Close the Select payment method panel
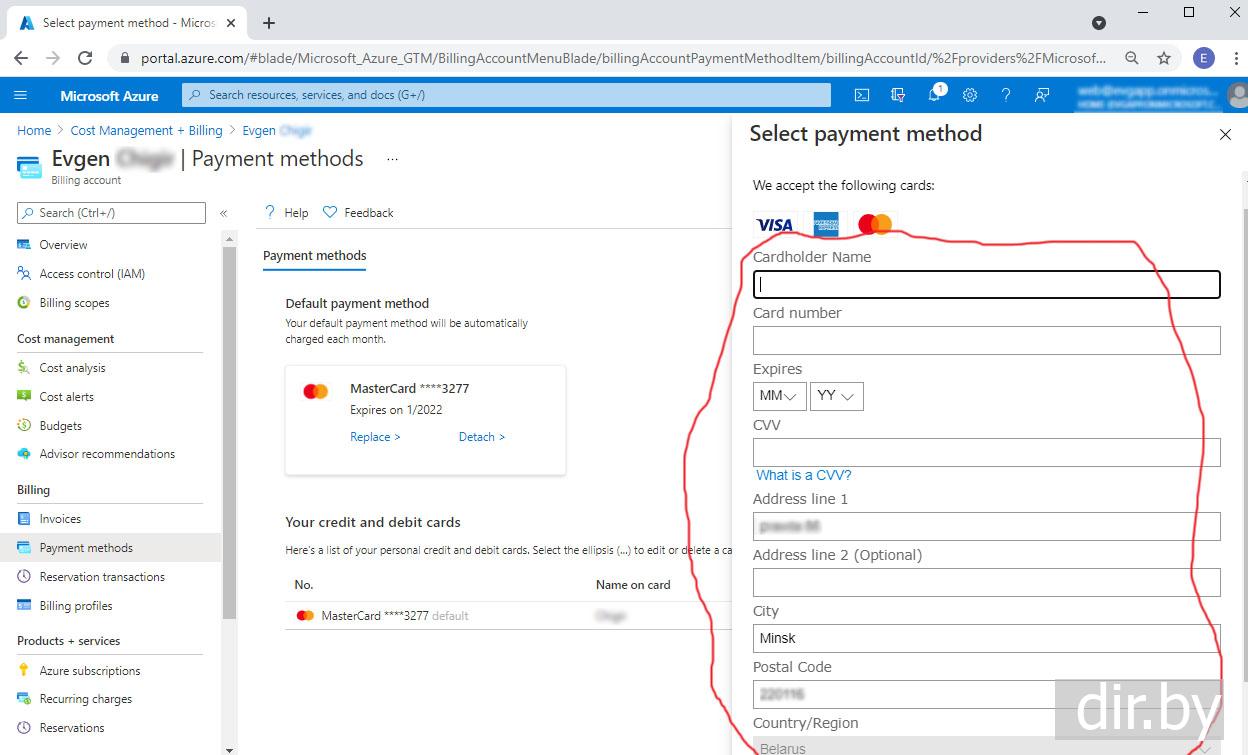The width and height of the screenshot is (1248, 755). pos(1225,134)
